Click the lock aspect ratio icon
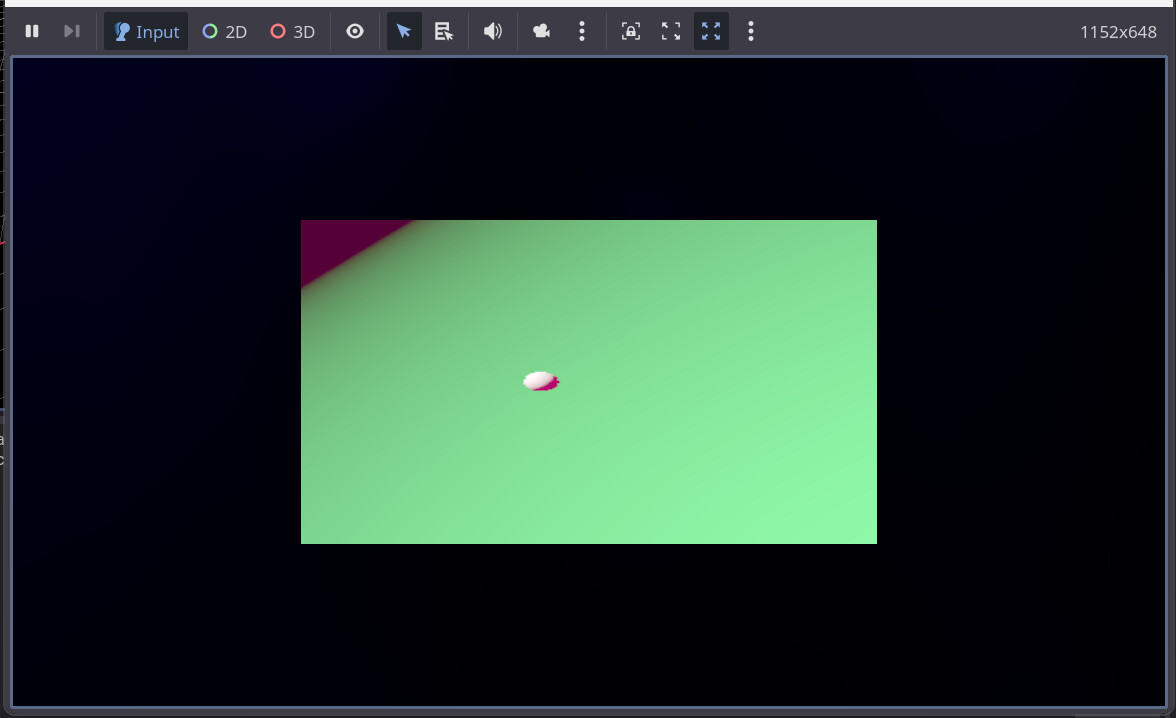This screenshot has width=1176, height=718. 631,31
